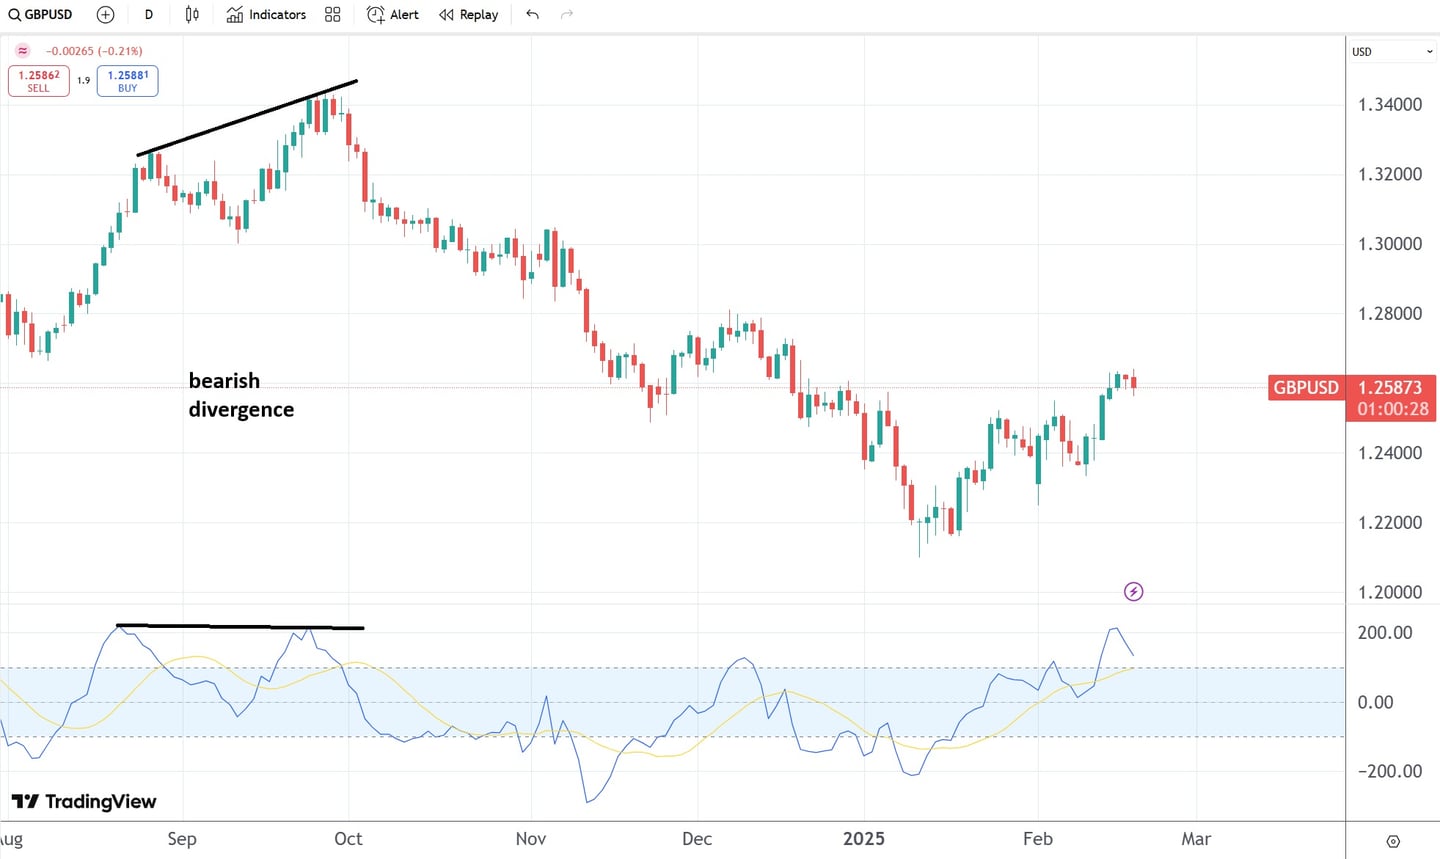Select the BUY button at 1.25881

pos(127,80)
